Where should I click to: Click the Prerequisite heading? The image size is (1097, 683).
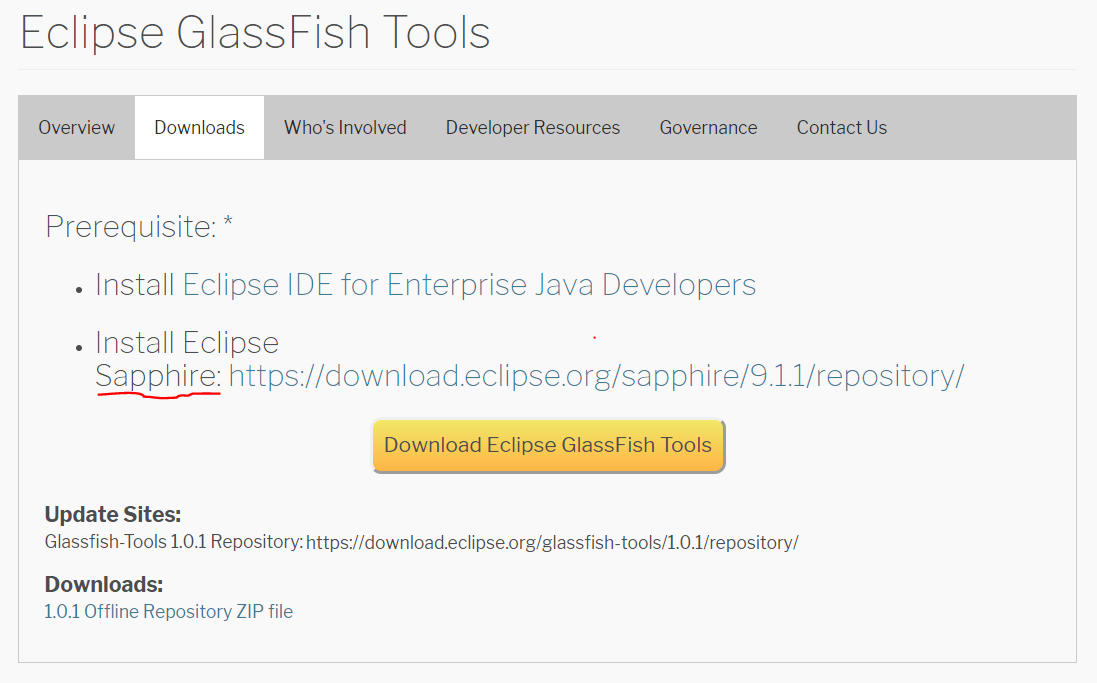[x=139, y=227]
